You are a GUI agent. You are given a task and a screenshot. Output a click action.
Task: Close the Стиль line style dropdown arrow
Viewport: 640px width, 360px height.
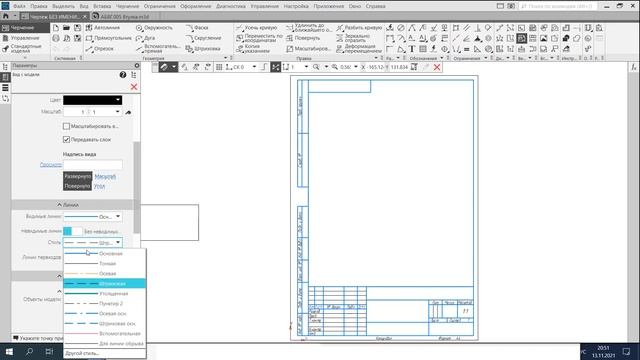pyautogui.click(x=118, y=242)
